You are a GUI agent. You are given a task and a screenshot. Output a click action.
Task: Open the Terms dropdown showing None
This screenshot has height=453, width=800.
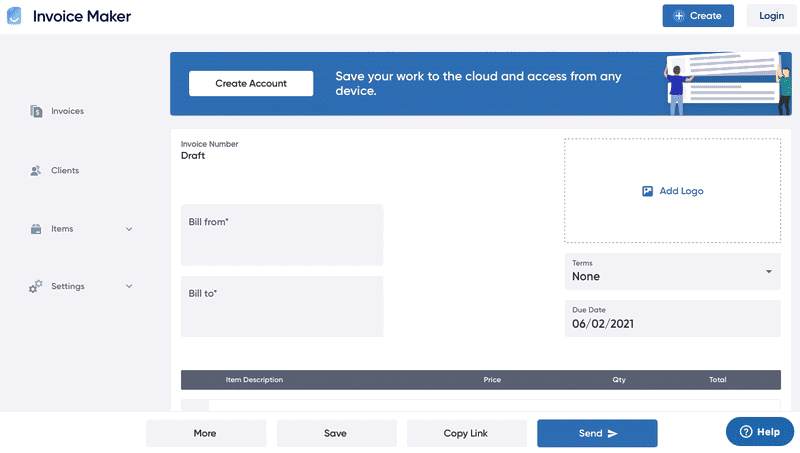pos(672,272)
